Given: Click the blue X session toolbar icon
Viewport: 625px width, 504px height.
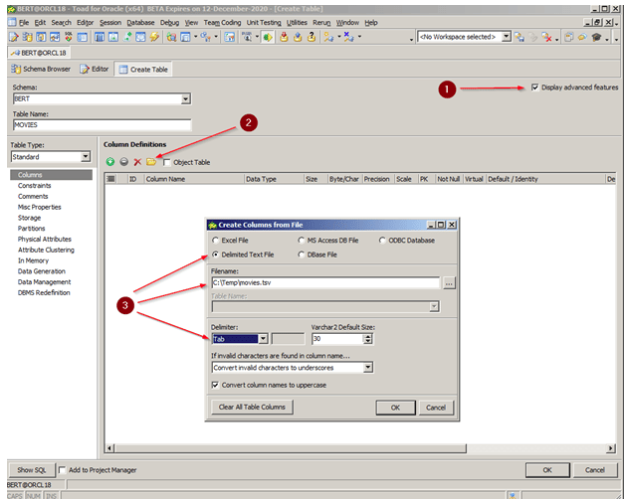Looking at the screenshot, I should [x=348, y=37].
